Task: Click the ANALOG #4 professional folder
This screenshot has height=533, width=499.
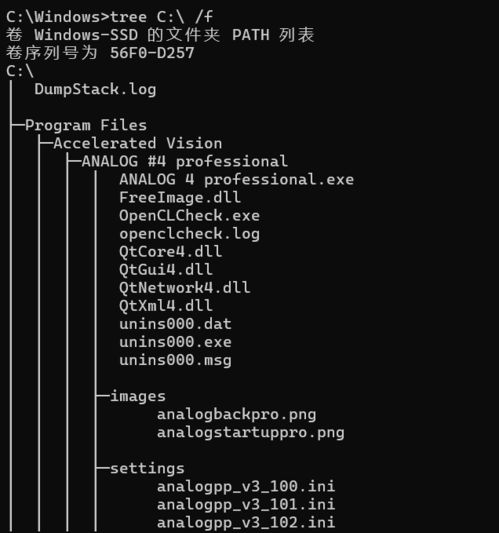Action: pyautogui.click(x=185, y=161)
